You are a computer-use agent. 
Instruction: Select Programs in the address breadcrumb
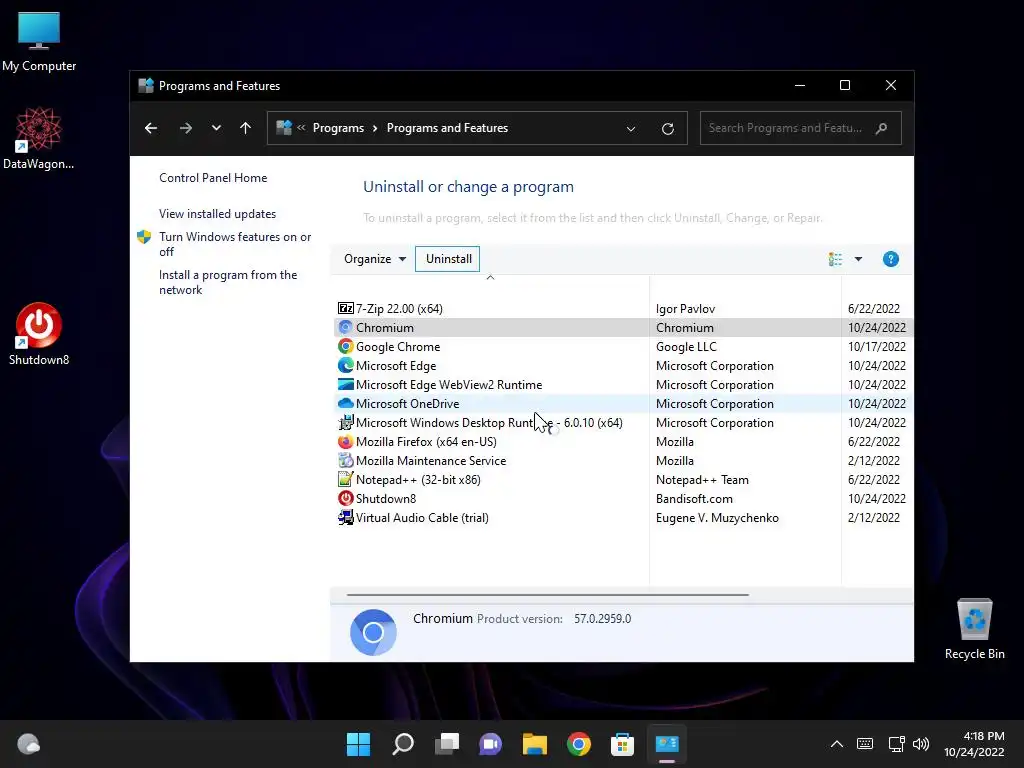338,128
